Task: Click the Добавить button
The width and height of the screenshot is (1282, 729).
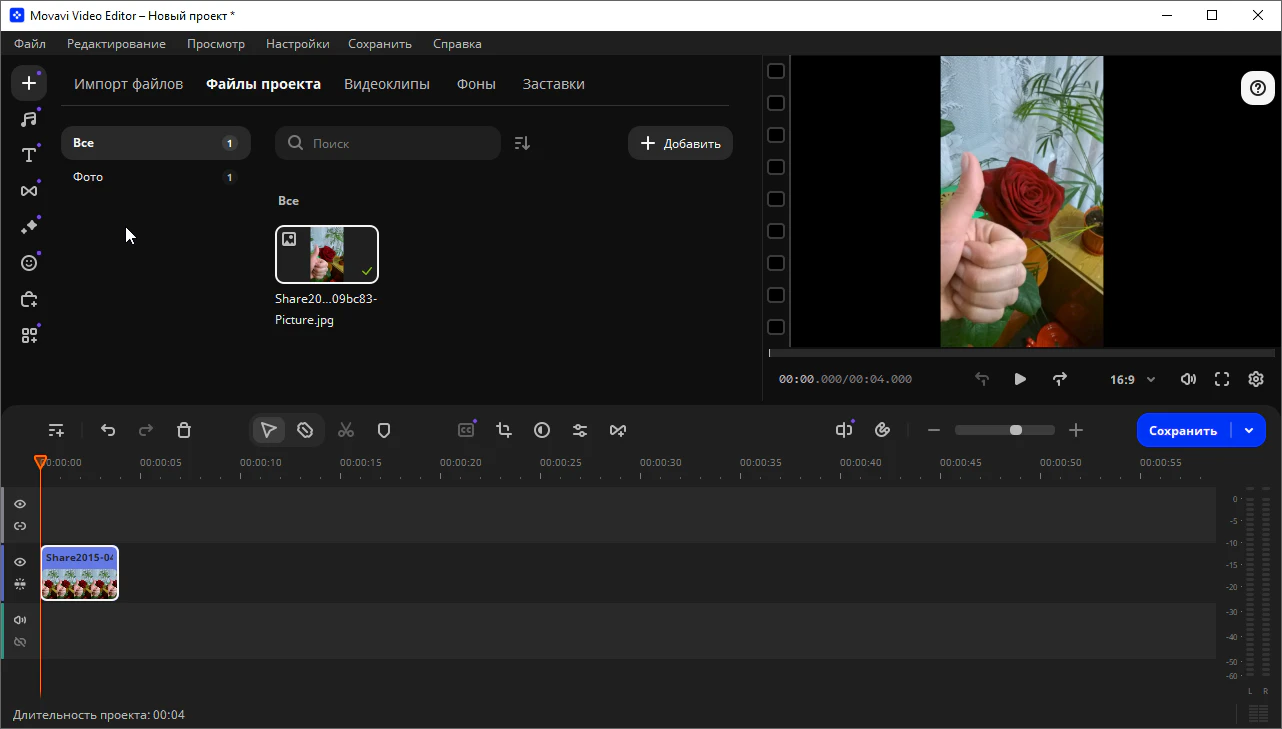Action: 680,143
